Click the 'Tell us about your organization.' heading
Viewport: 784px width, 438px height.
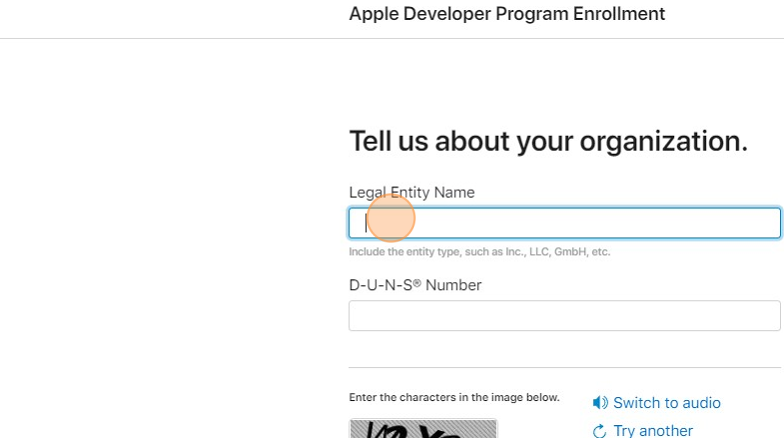[548, 141]
